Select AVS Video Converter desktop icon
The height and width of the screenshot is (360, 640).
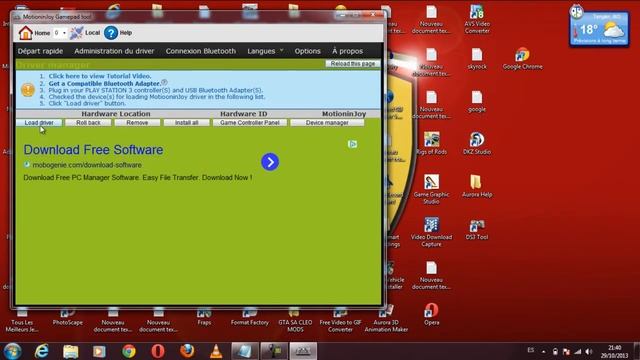coord(477,19)
